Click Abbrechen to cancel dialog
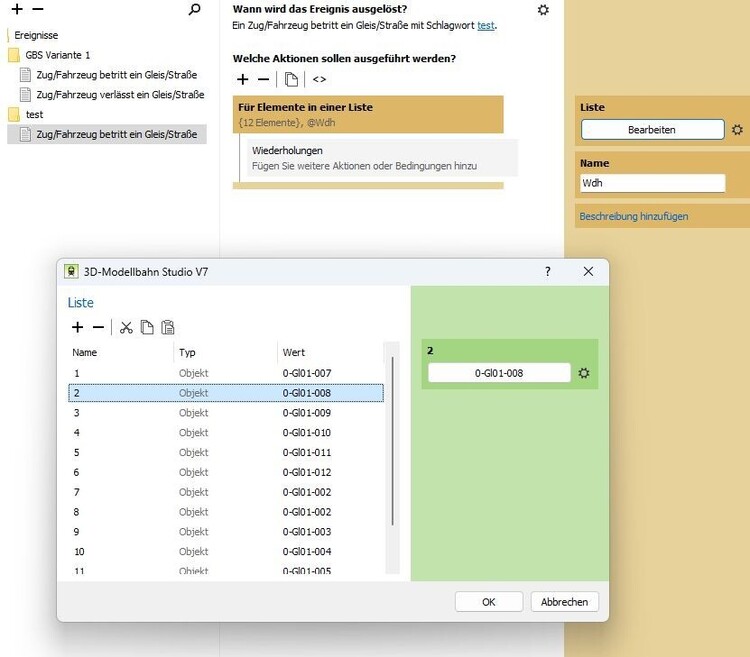750x657 pixels. point(564,602)
